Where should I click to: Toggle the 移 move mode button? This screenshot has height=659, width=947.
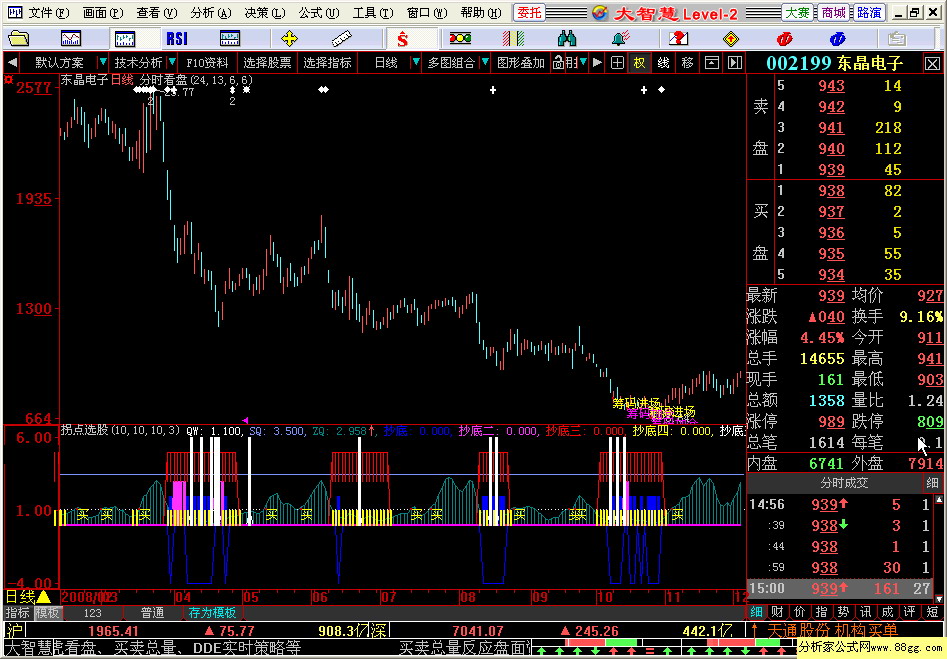[x=687, y=62]
